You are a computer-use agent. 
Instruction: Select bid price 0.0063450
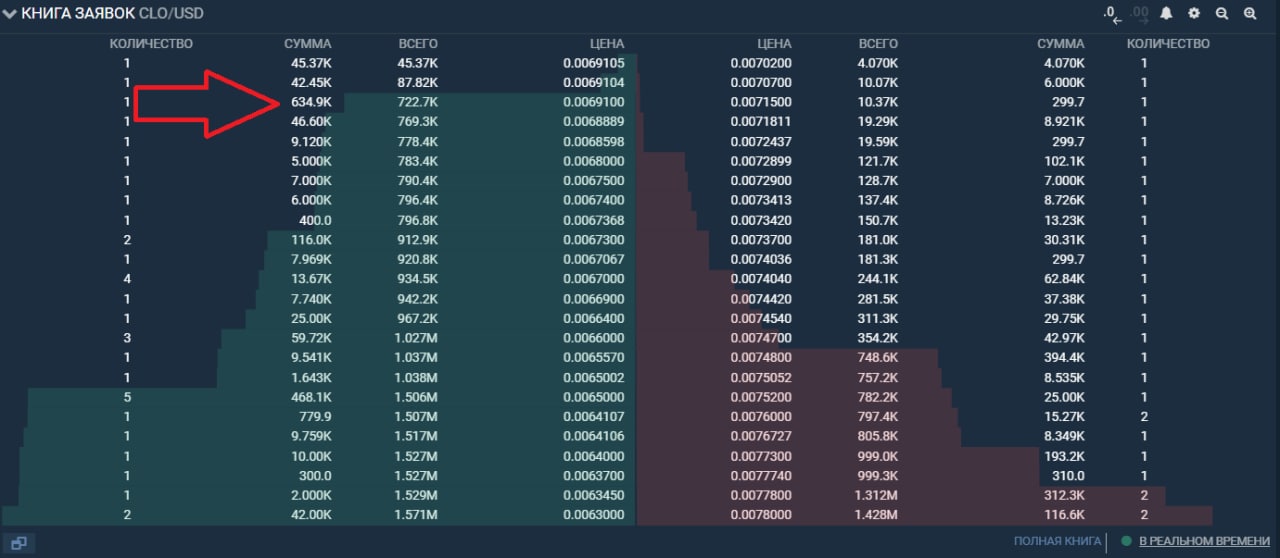coord(593,496)
